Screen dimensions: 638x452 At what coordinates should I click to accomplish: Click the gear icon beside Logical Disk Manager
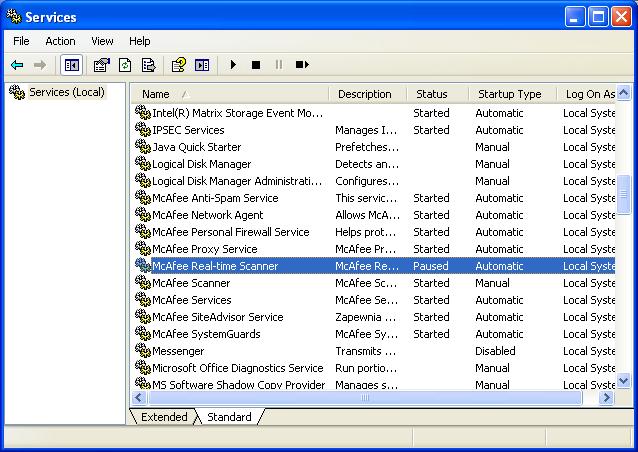click(143, 164)
